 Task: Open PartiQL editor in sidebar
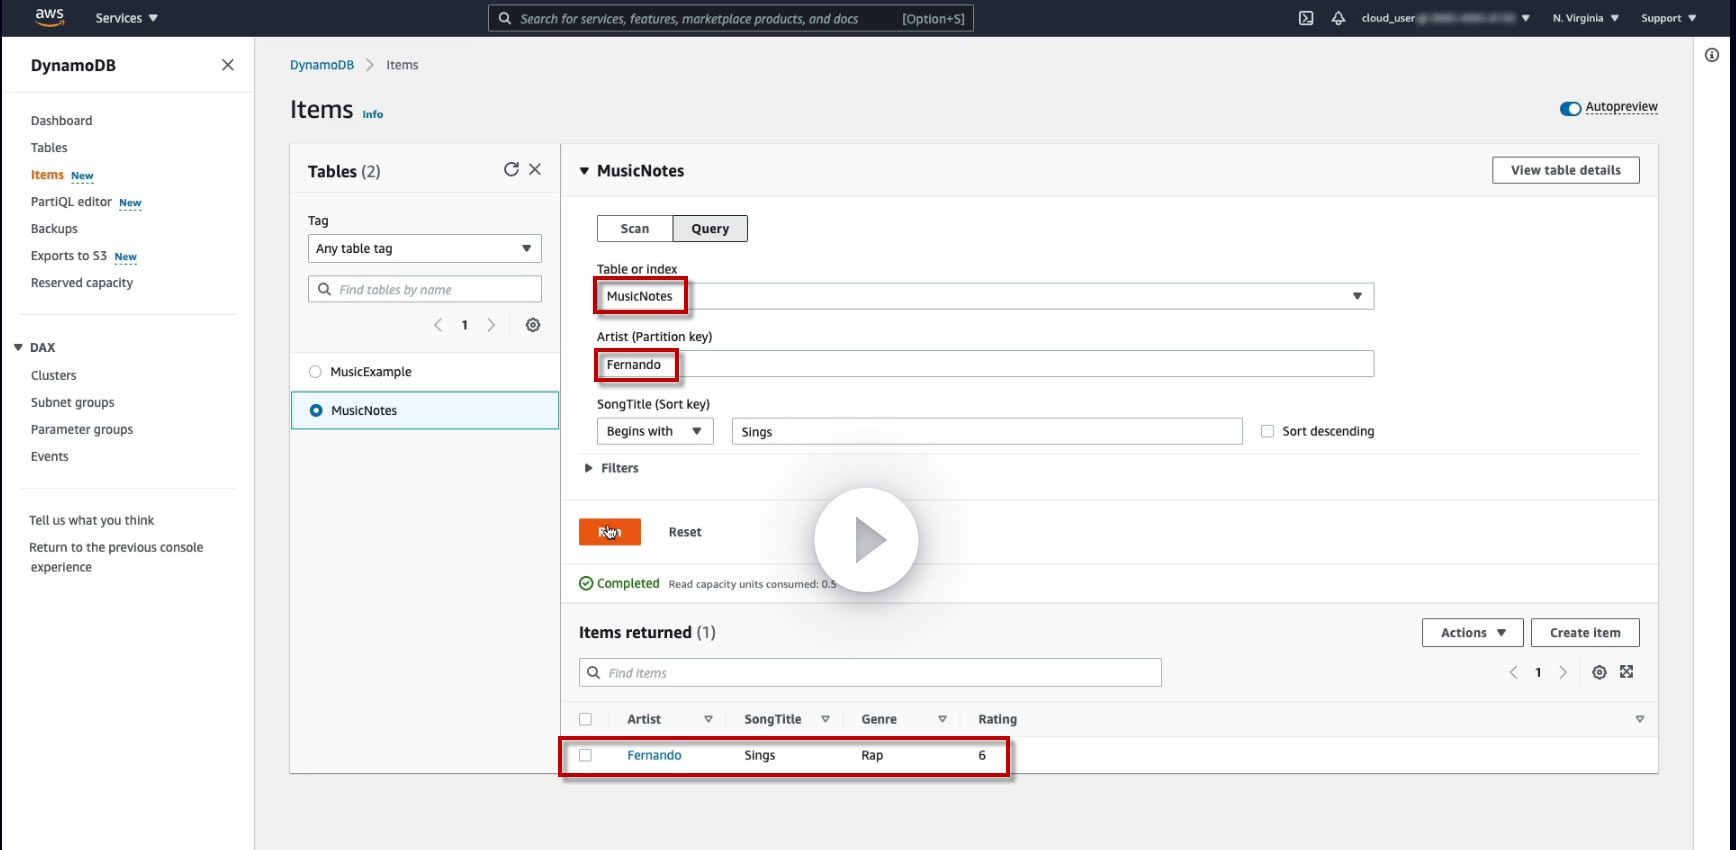coord(71,202)
